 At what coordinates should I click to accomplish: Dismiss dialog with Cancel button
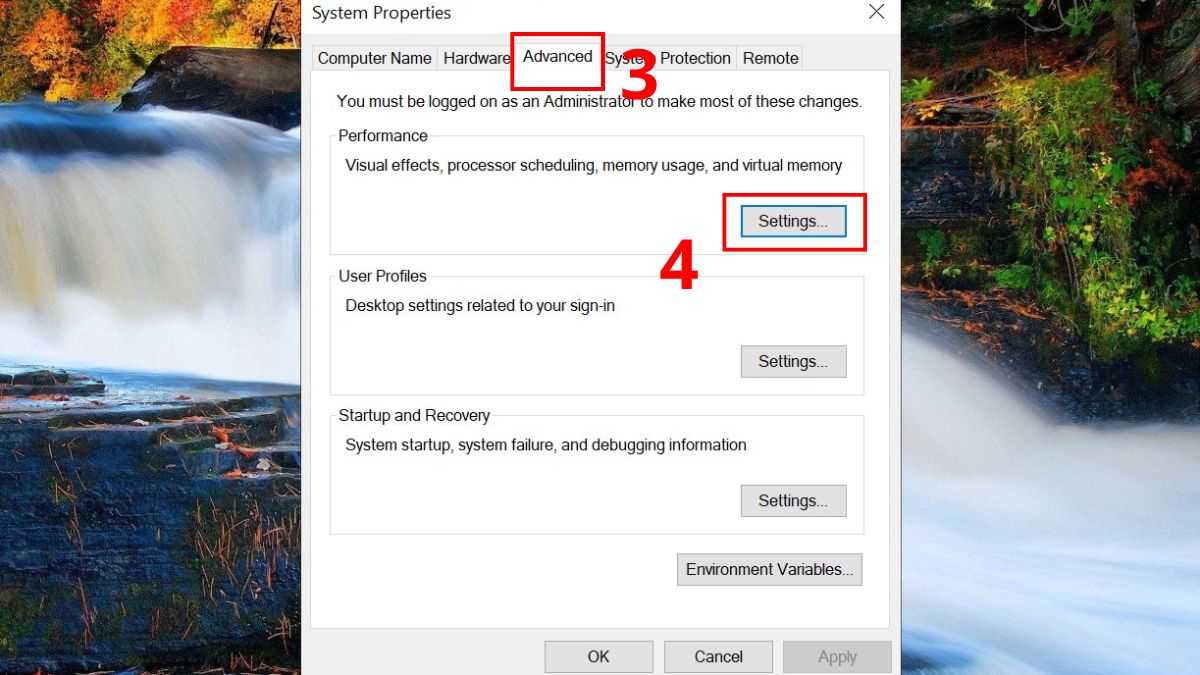[x=718, y=656]
